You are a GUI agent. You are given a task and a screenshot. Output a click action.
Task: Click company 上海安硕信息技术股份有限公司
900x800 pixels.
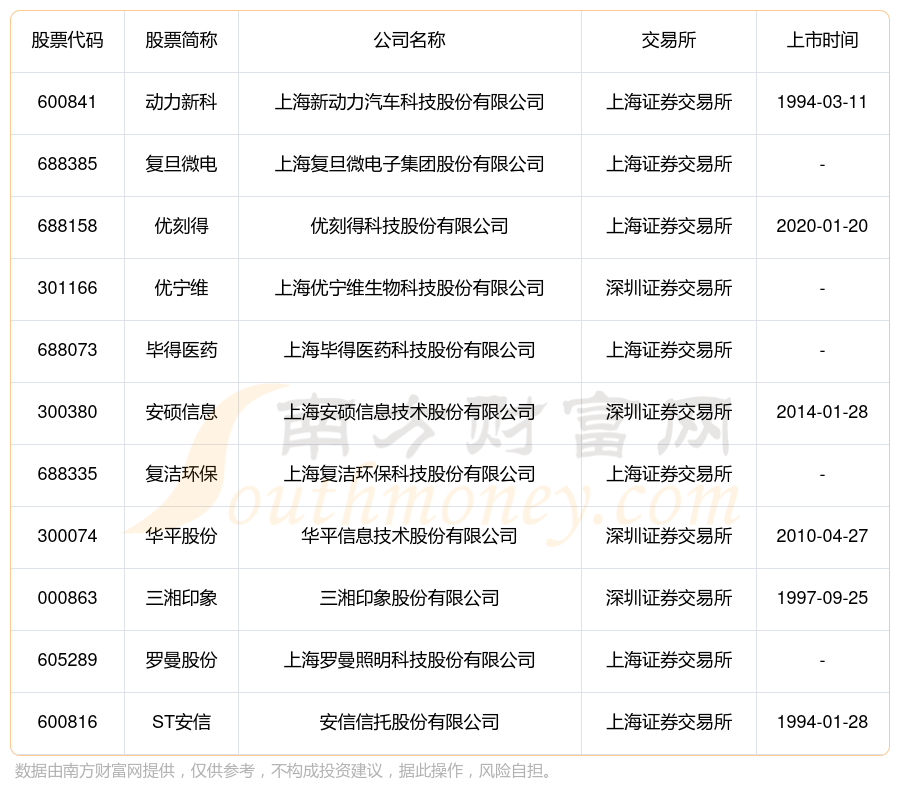point(409,412)
